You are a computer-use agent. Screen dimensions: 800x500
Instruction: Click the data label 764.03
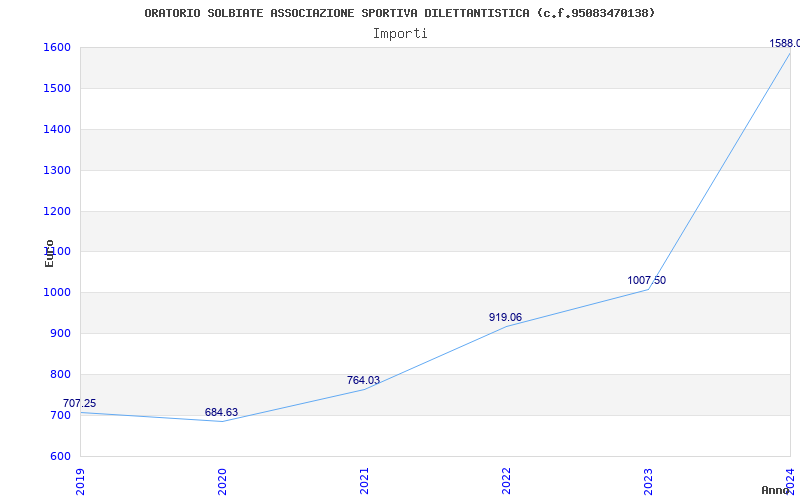click(x=363, y=380)
